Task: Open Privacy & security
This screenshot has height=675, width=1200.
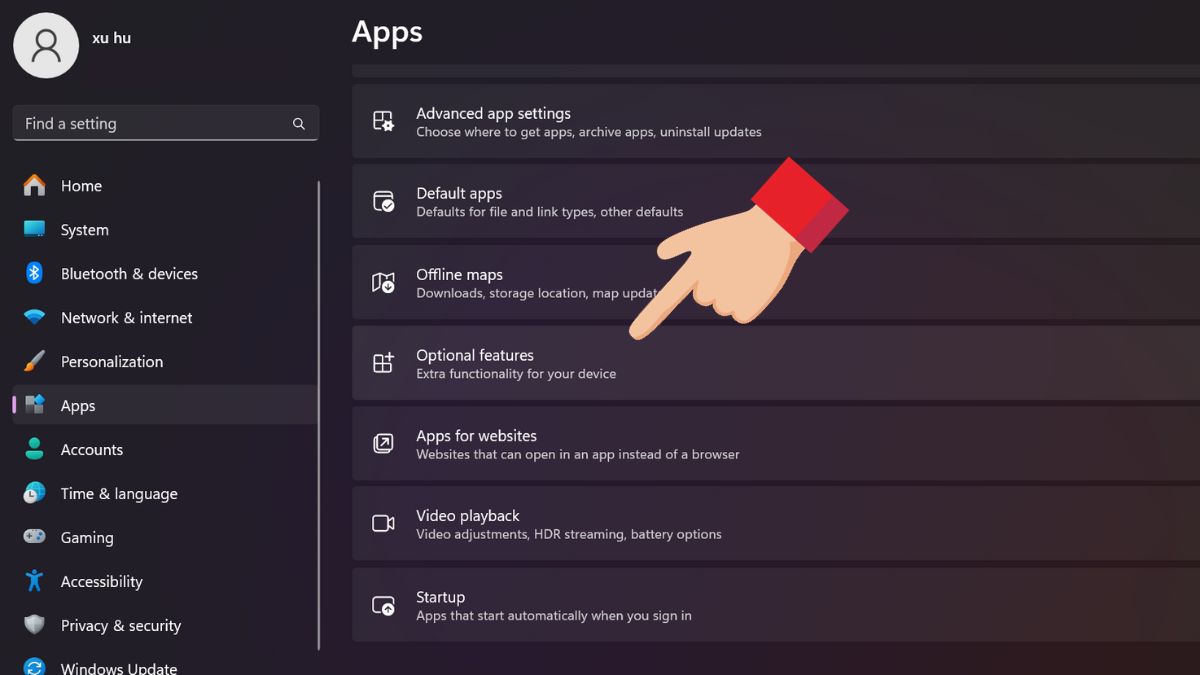Action: (x=165, y=625)
